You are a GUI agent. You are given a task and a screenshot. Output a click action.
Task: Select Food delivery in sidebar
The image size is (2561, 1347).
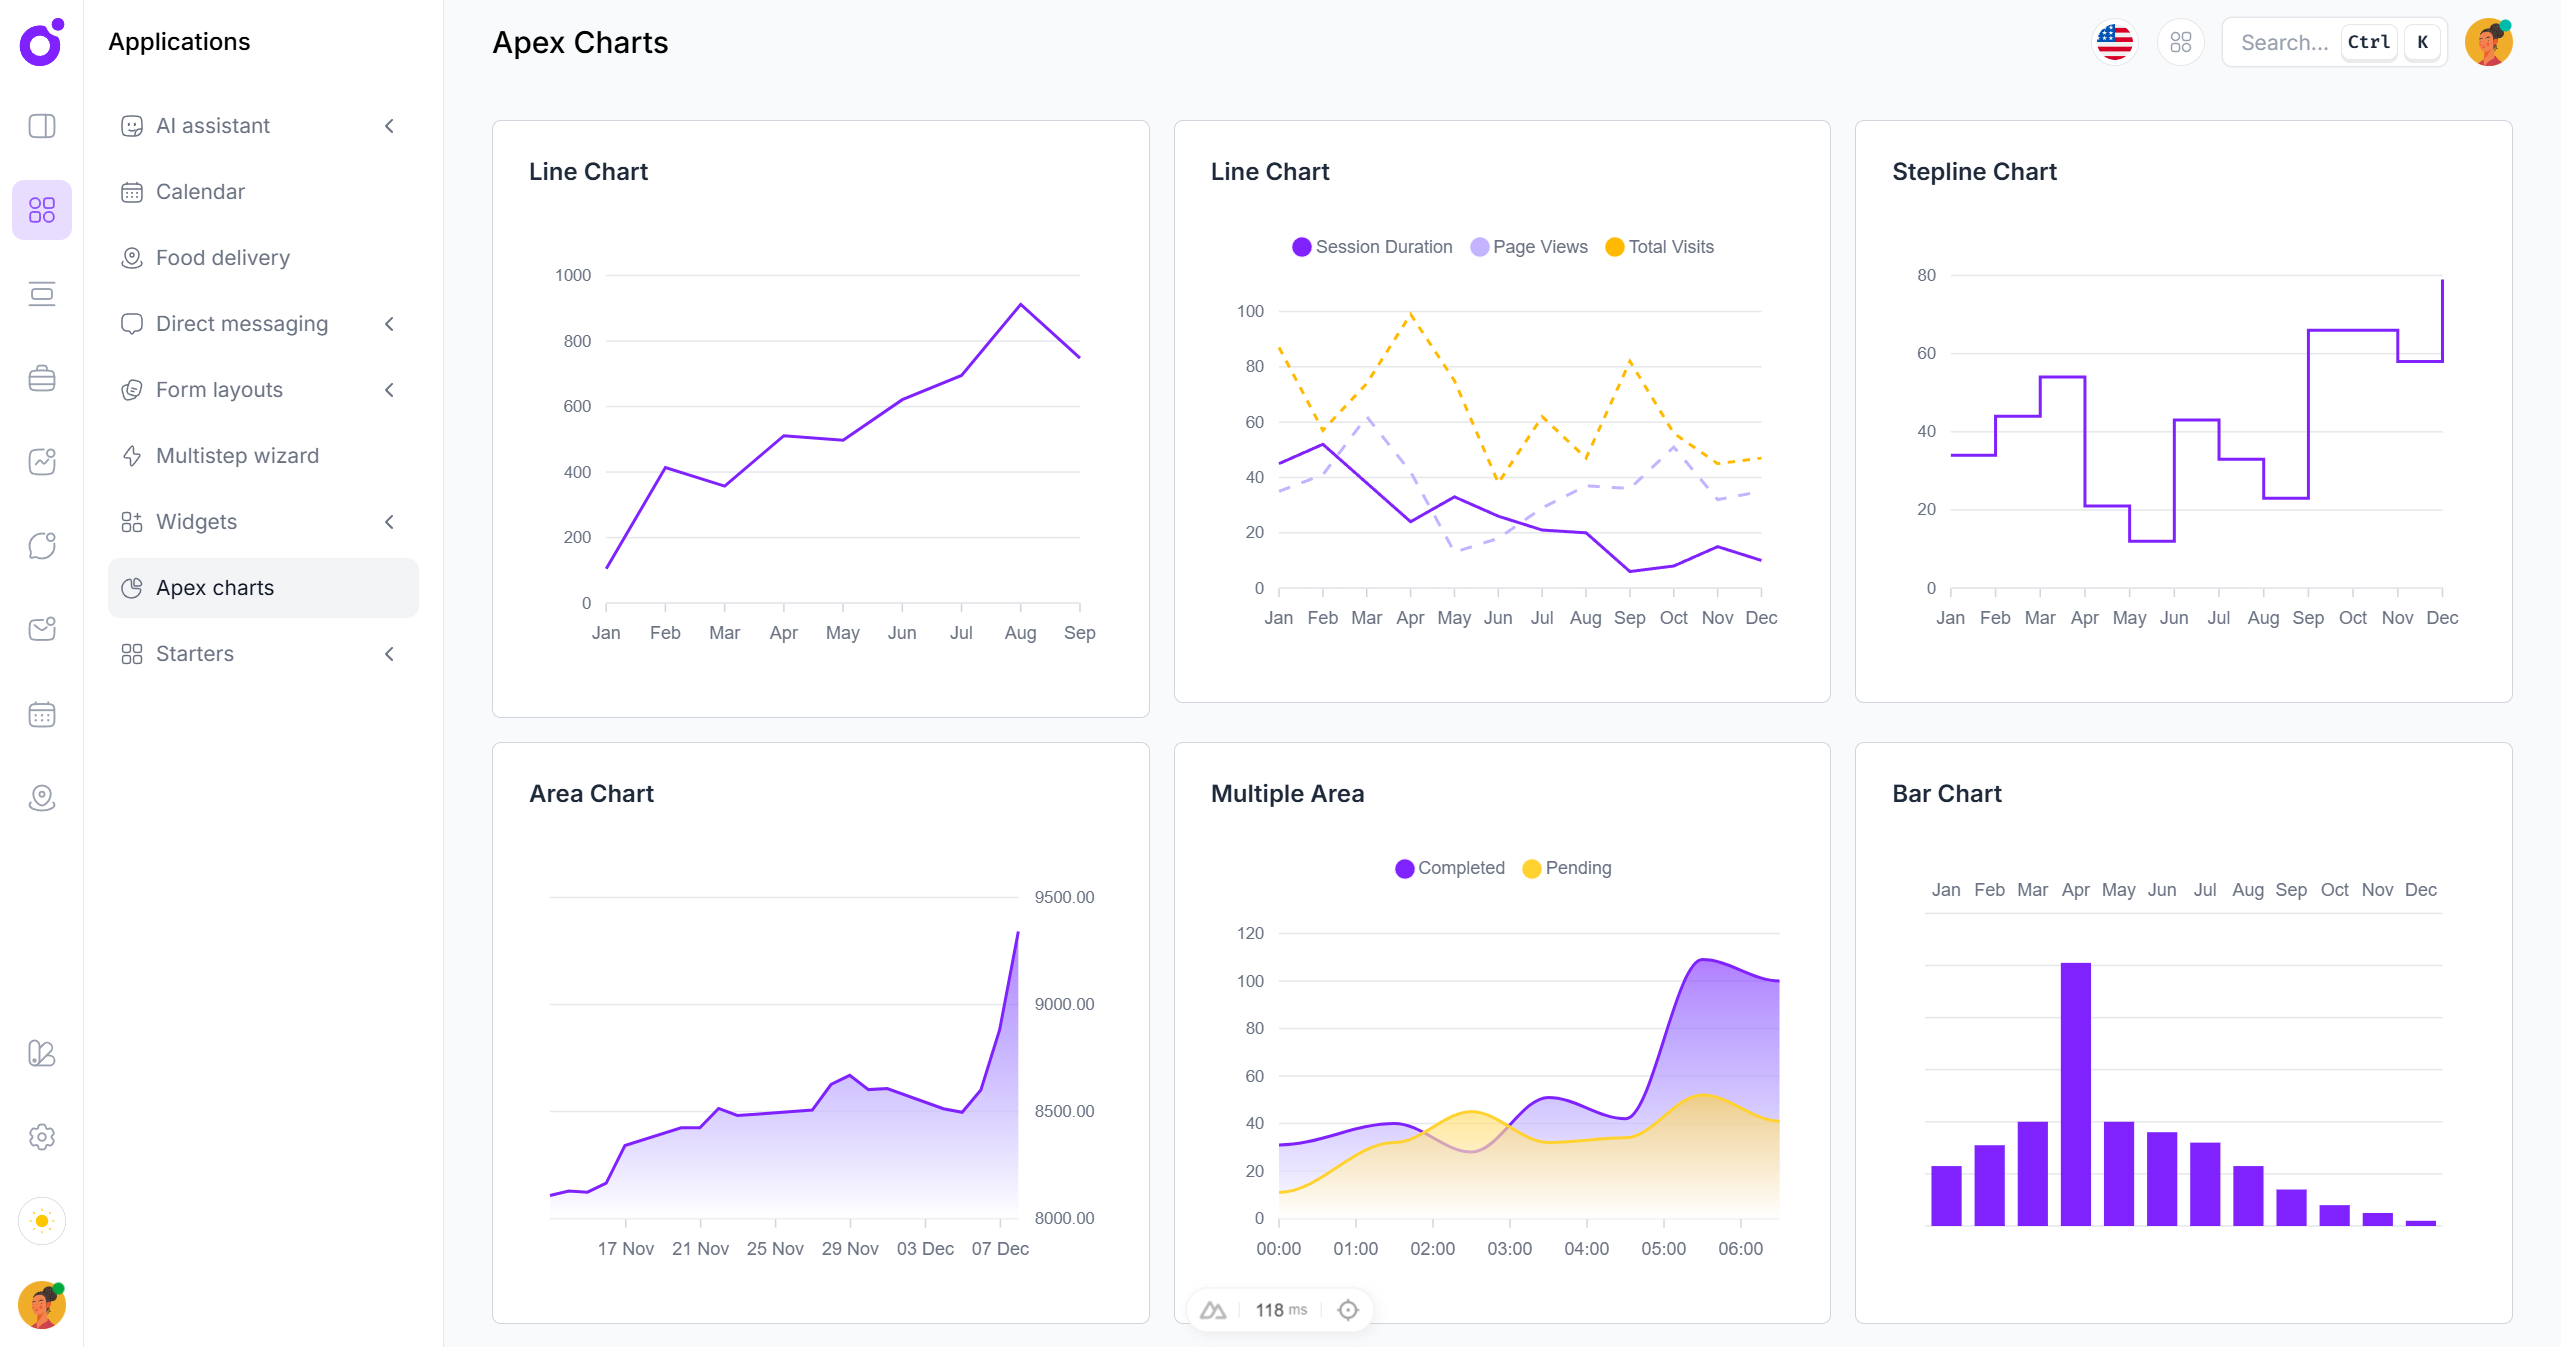pyautogui.click(x=222, y=258)
